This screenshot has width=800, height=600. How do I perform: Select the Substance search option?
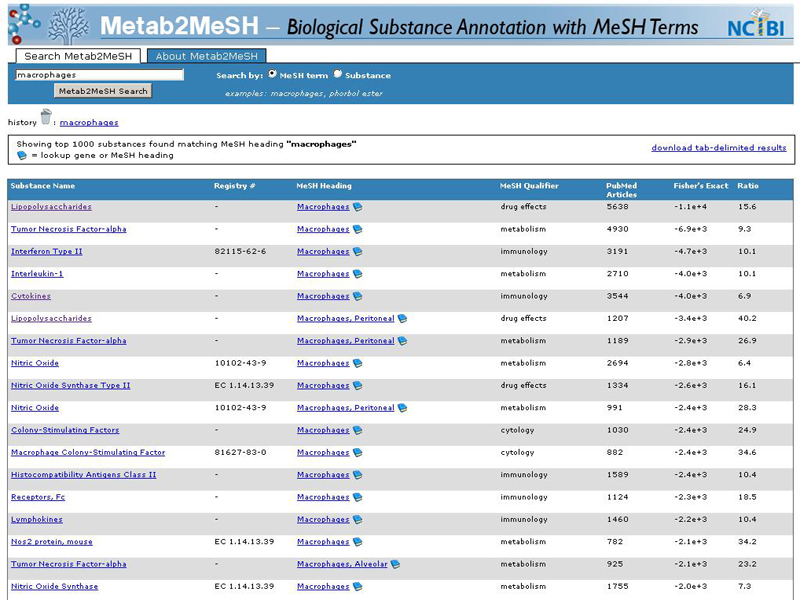click(338, 74)
